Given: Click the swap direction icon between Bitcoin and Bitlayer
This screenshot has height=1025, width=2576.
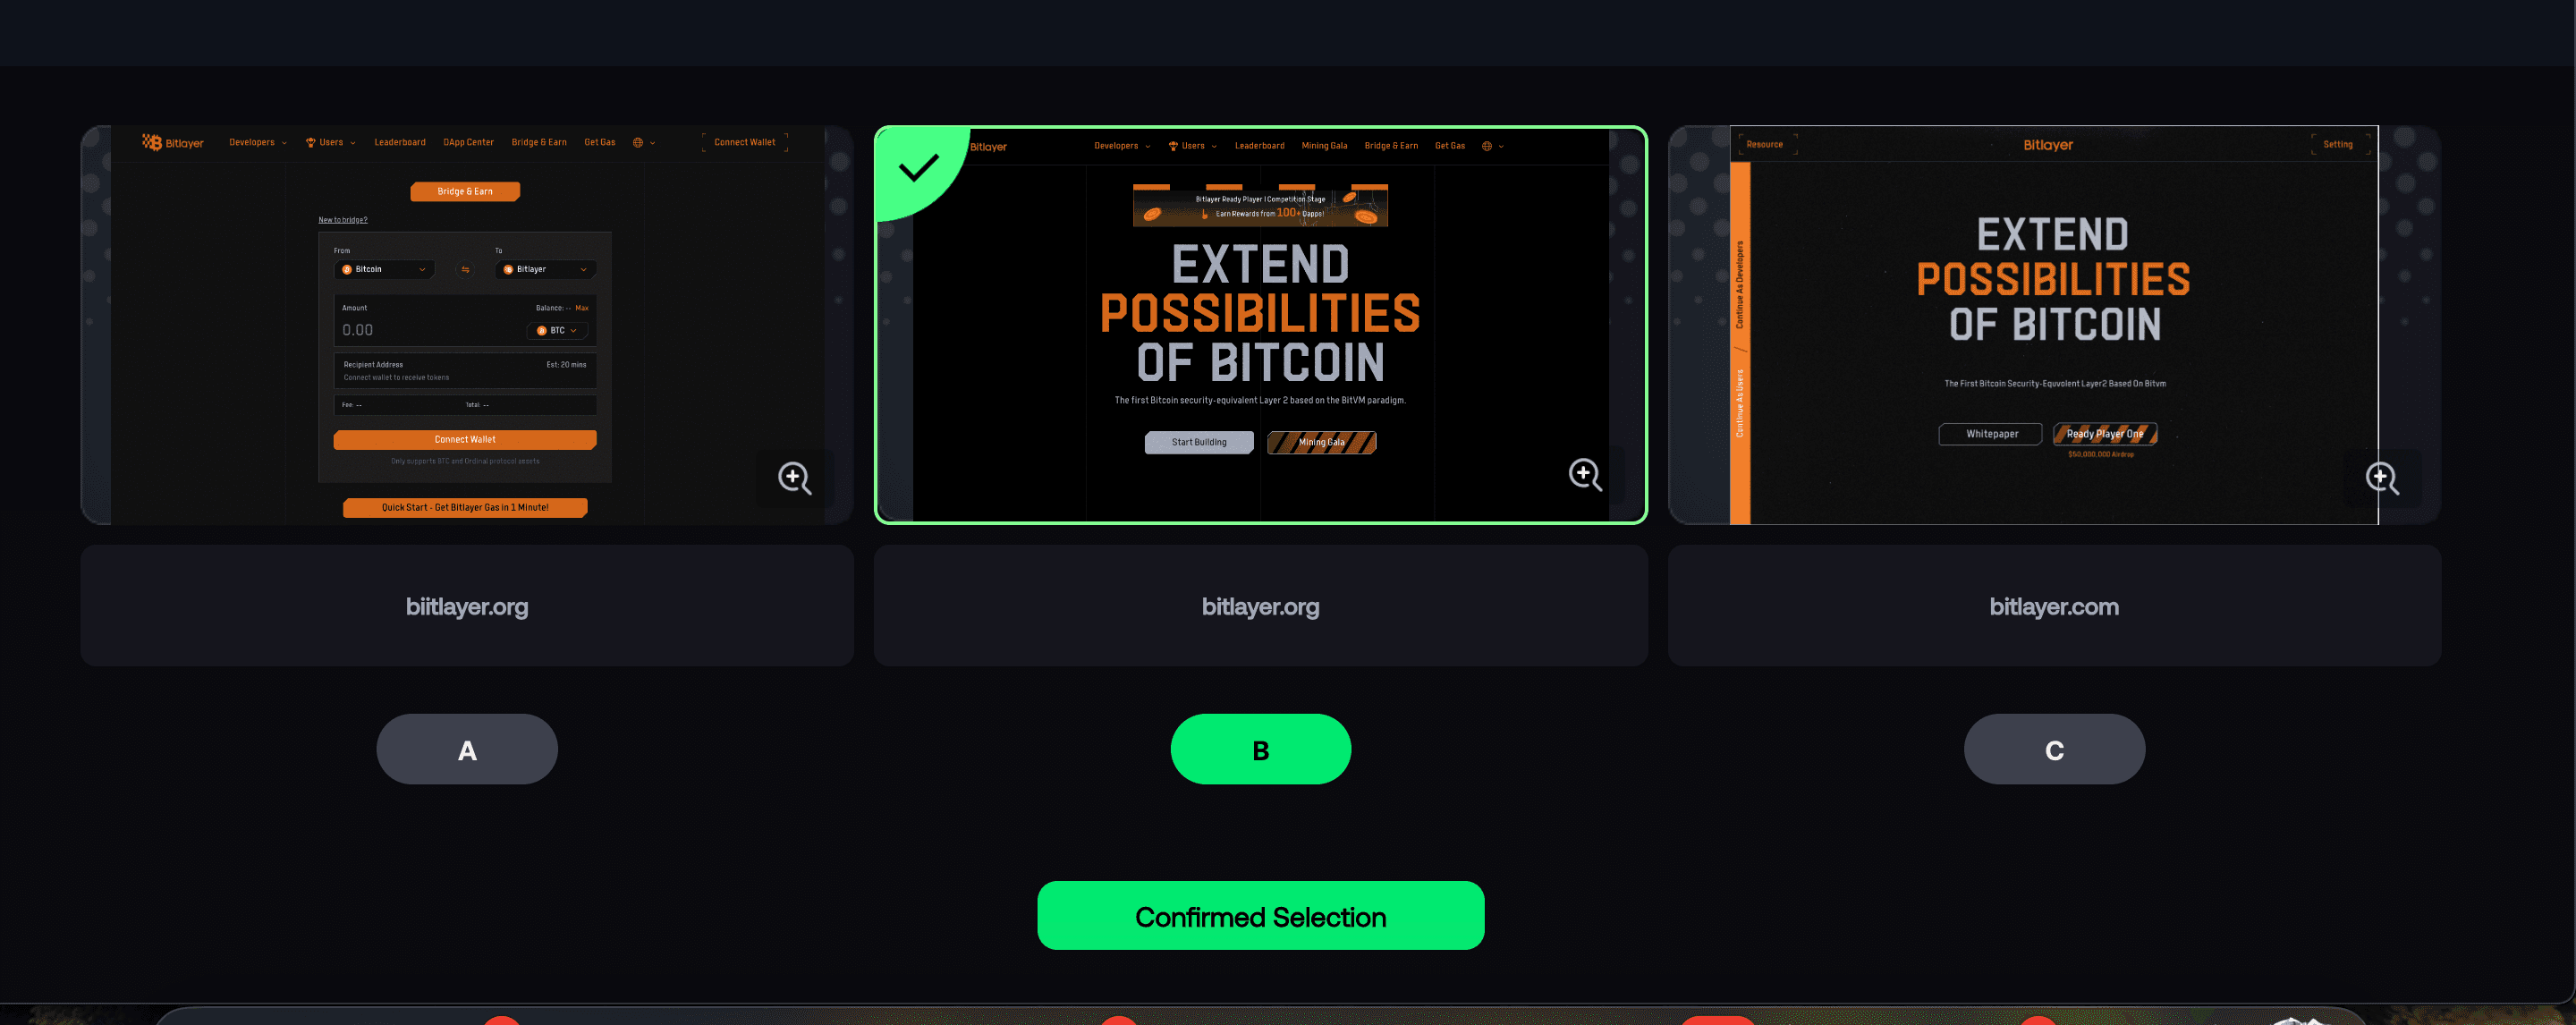Looking at the screenshot, I should (465, 269).
